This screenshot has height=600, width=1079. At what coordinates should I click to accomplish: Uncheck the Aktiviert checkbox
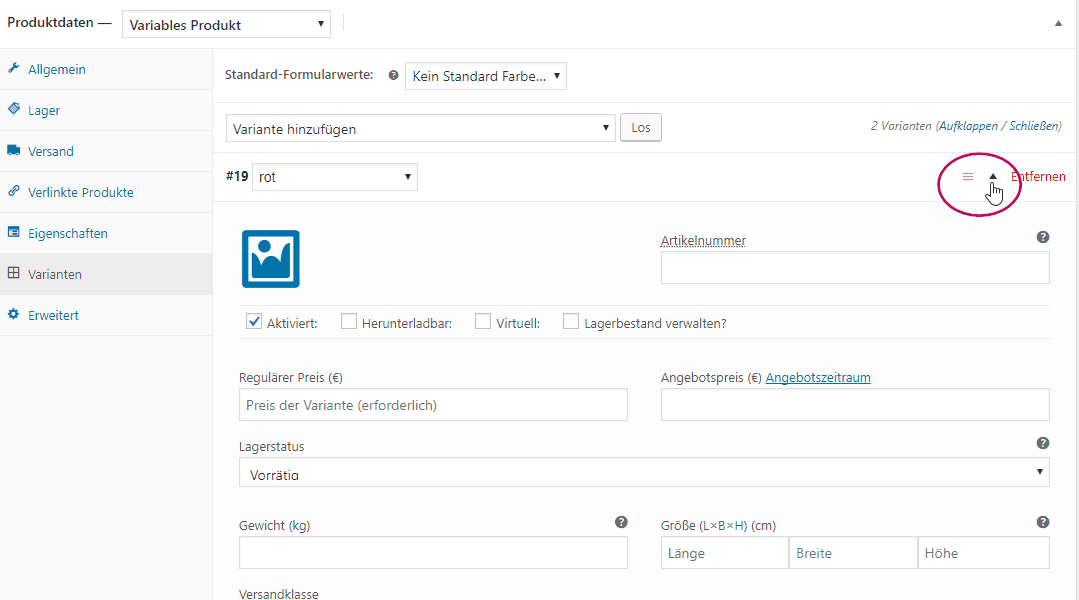coord(254,322)
